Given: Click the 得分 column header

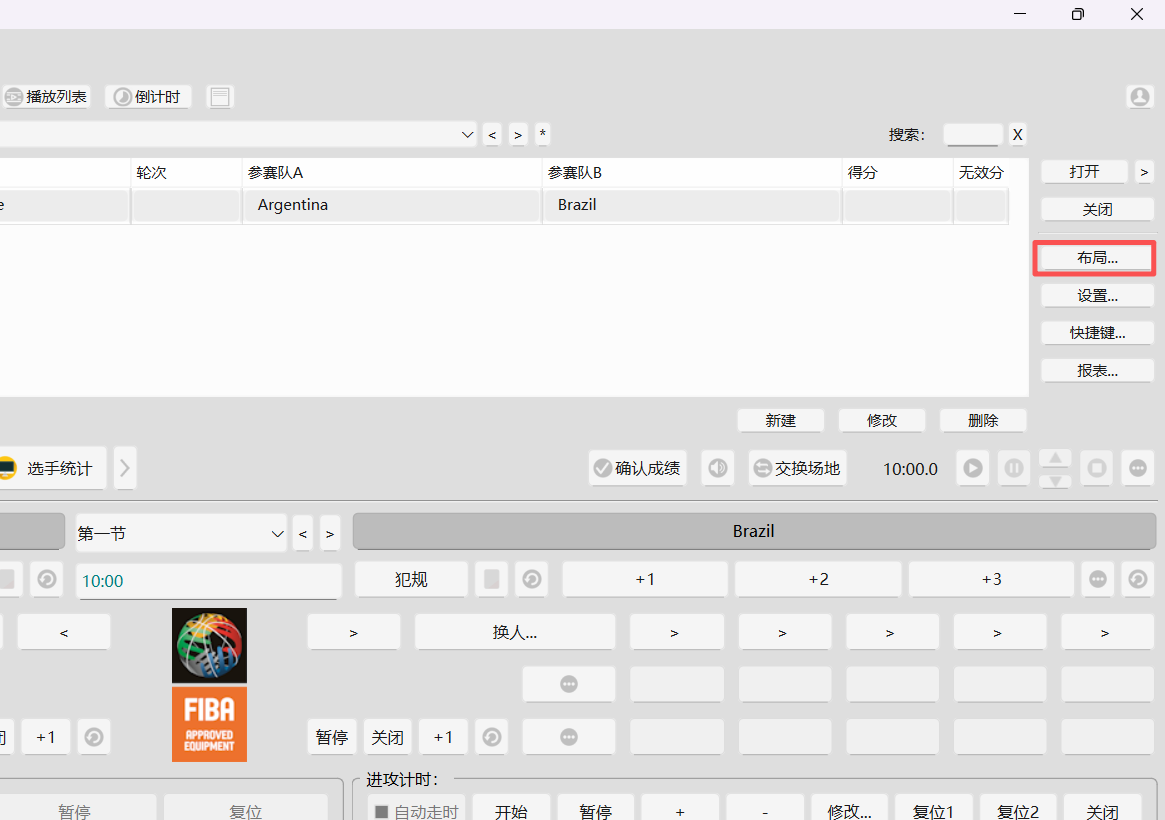Looking at the screenshot, I should (898, 172).
